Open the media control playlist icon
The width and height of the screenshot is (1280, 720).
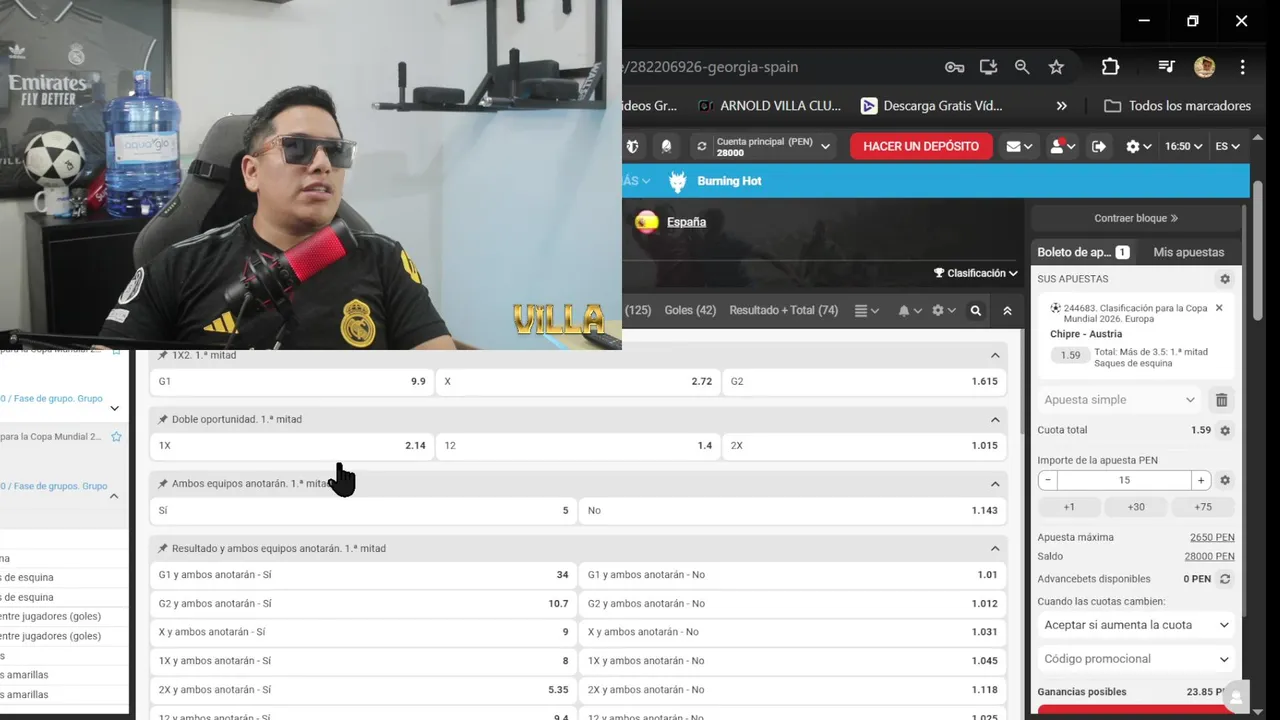1166,67
